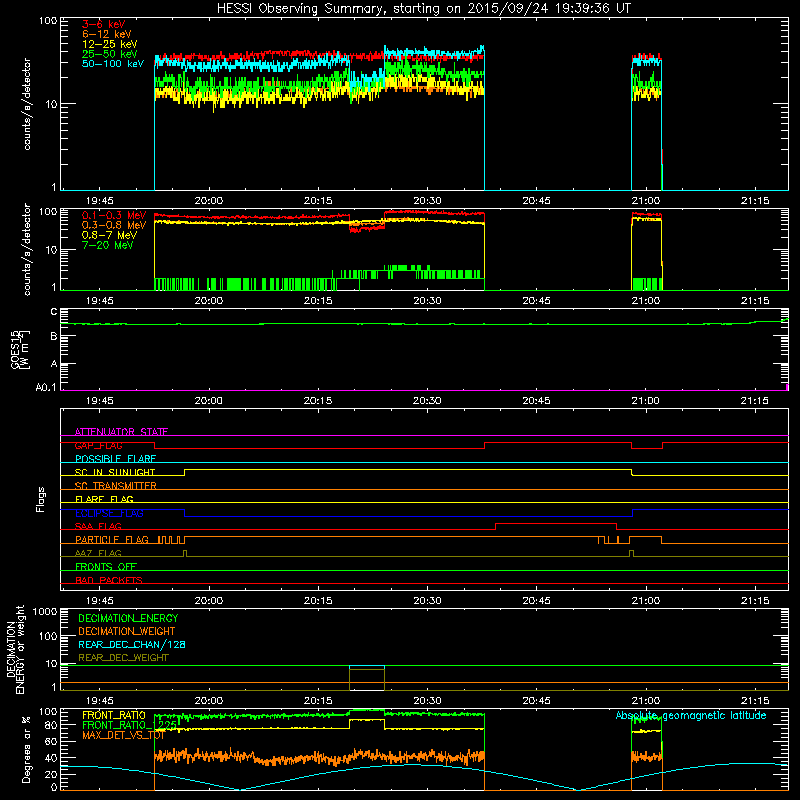Click the 21:00 tick under the Flags panel

[x=645, y=601]
